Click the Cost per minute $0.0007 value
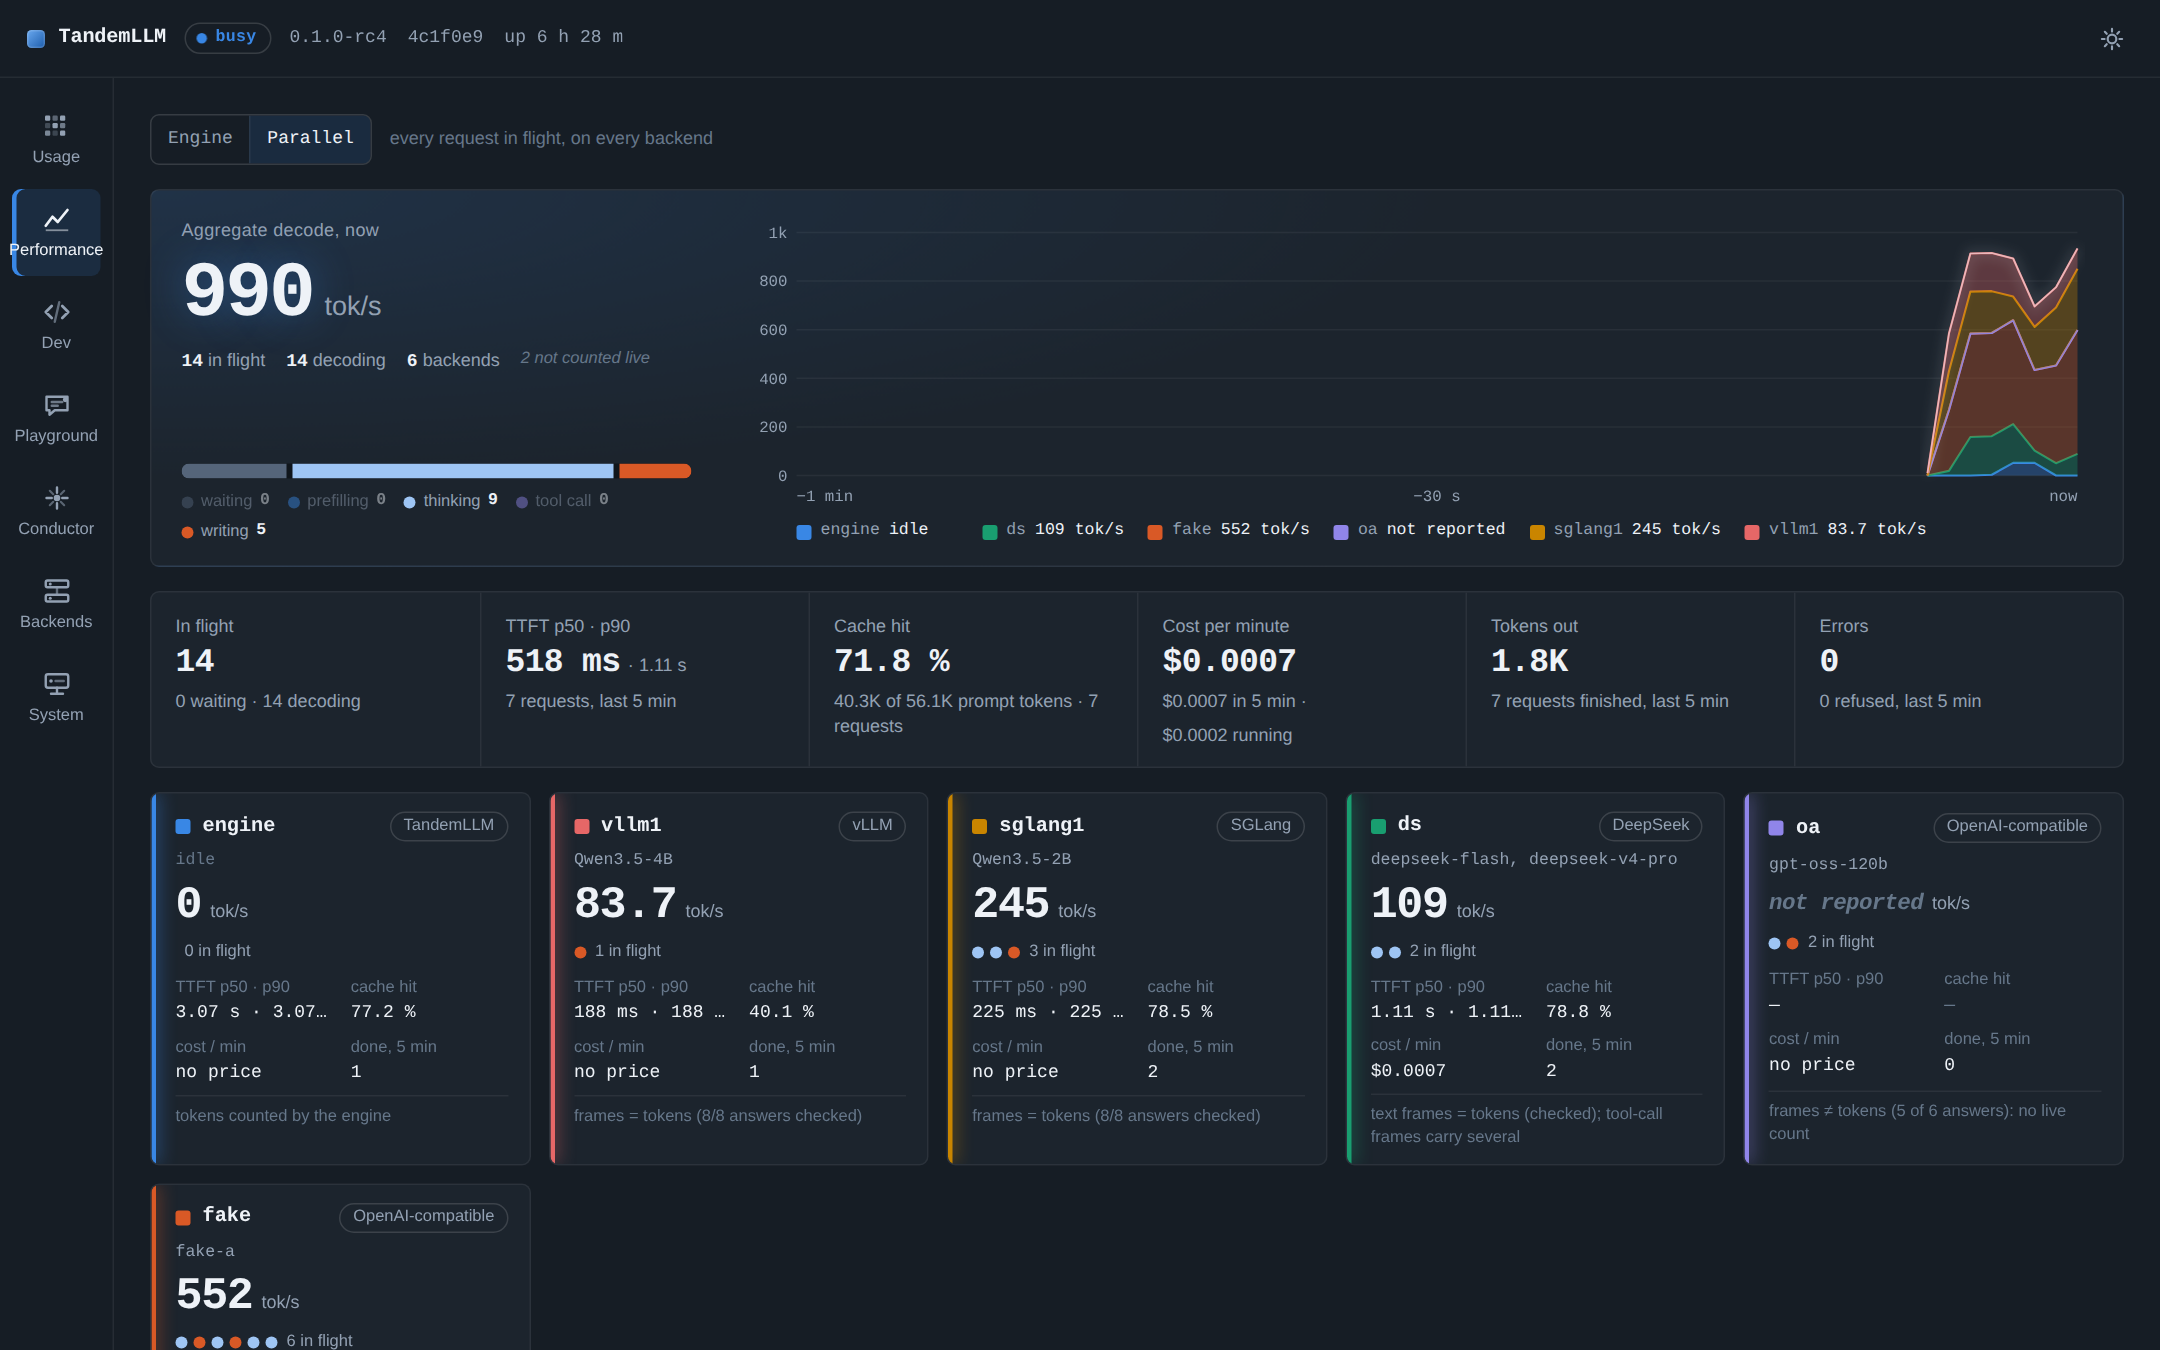 [1229, 661]
